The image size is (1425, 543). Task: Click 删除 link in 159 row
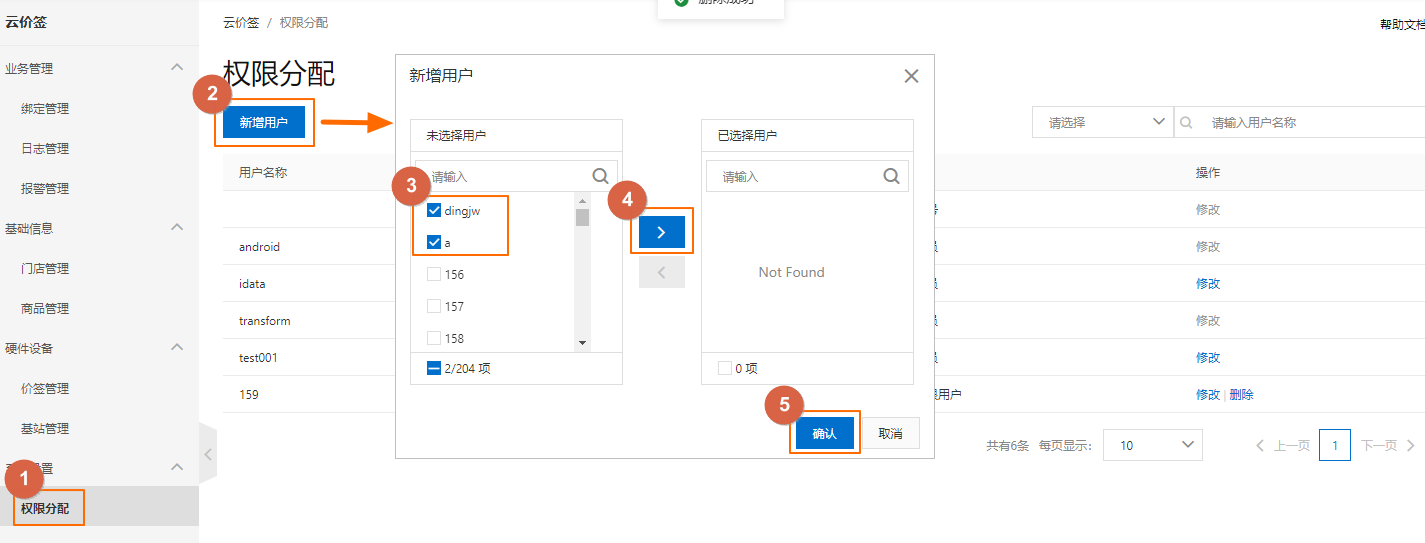tap(1241, 395)
